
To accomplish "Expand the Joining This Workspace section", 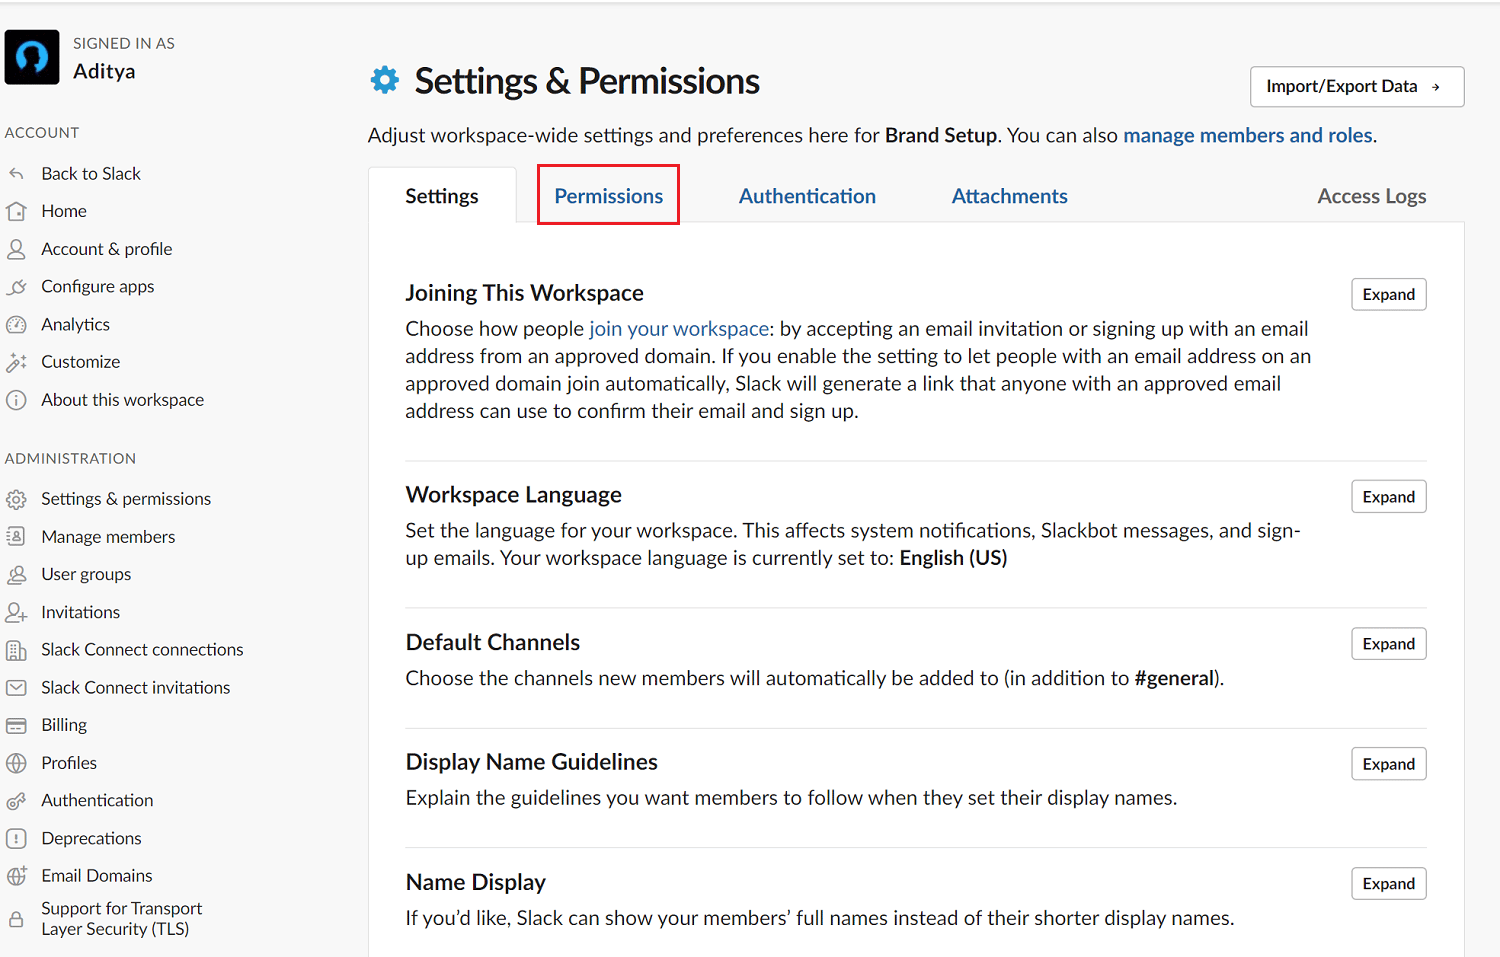I will [1389, 294].
